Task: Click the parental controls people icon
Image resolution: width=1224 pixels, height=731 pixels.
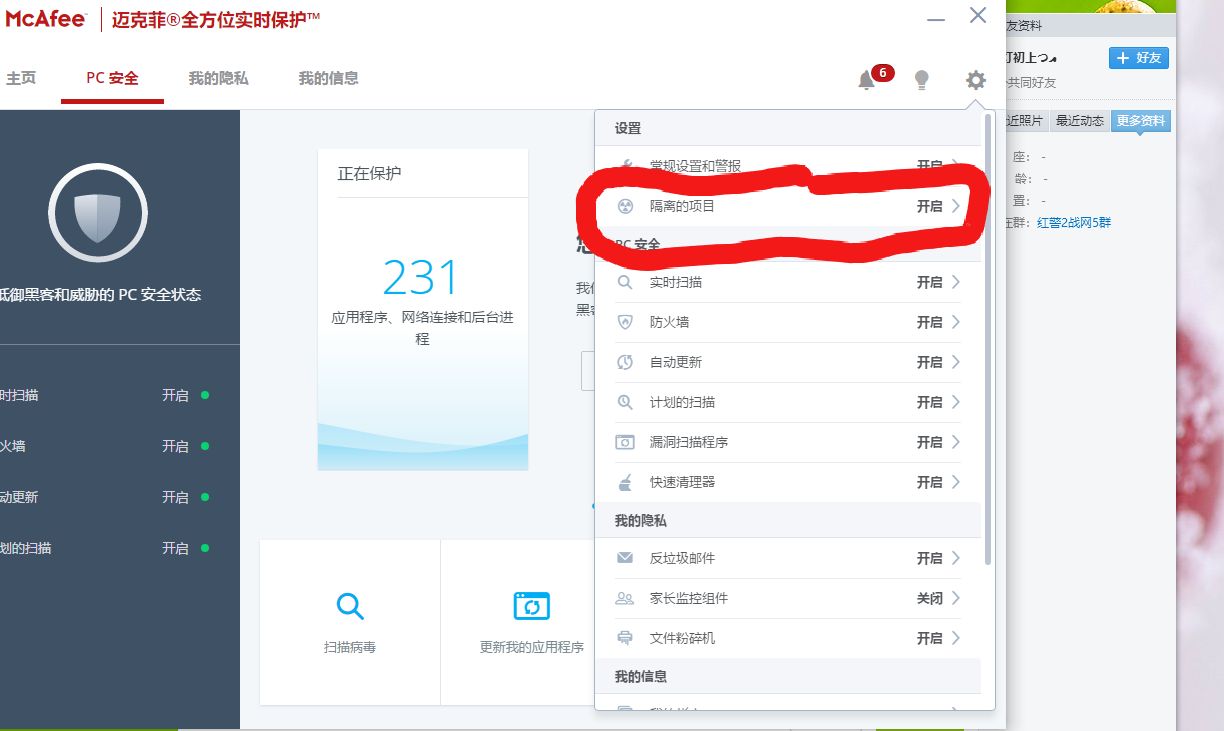Action: click(625, 598)
